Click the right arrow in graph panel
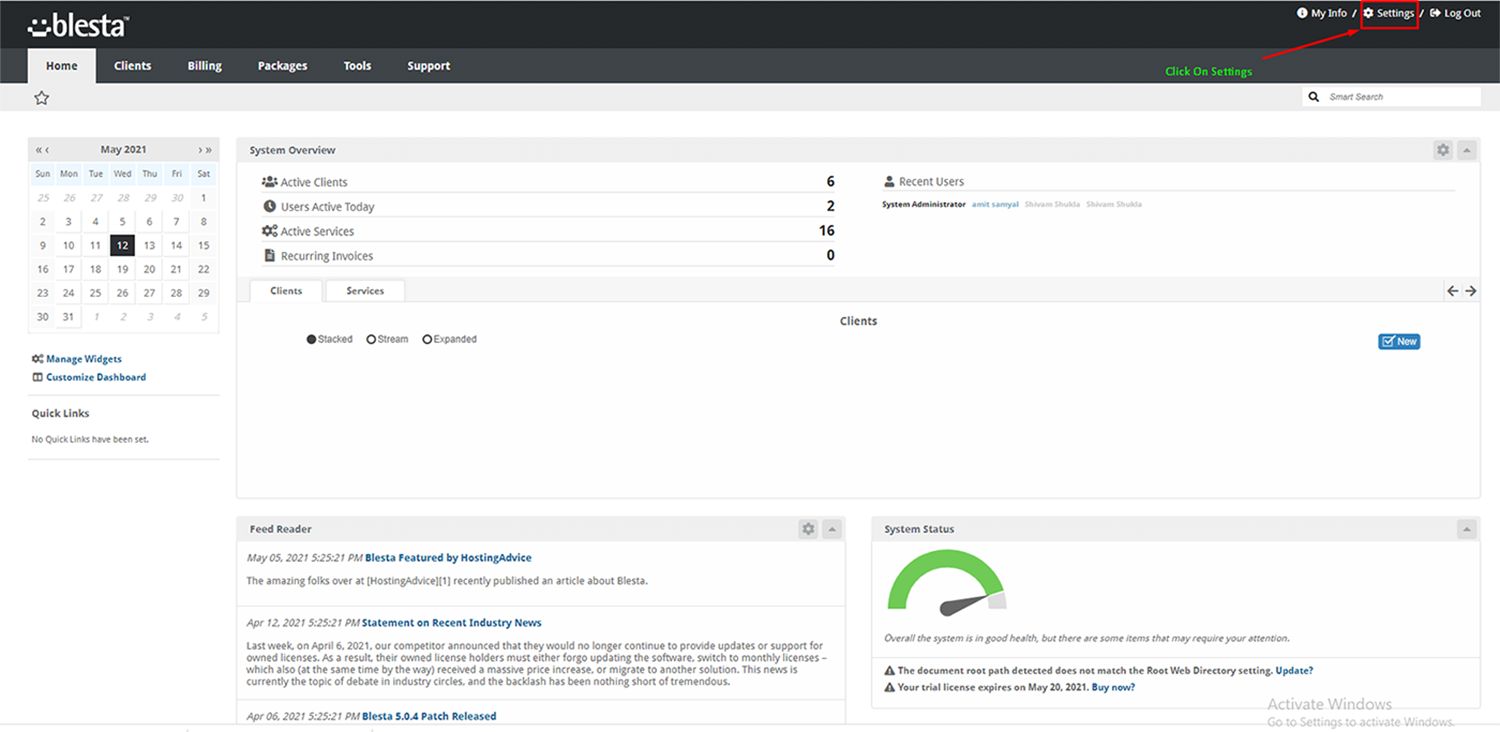Viewport: 1500px width, 732px height. [1471, 291]
